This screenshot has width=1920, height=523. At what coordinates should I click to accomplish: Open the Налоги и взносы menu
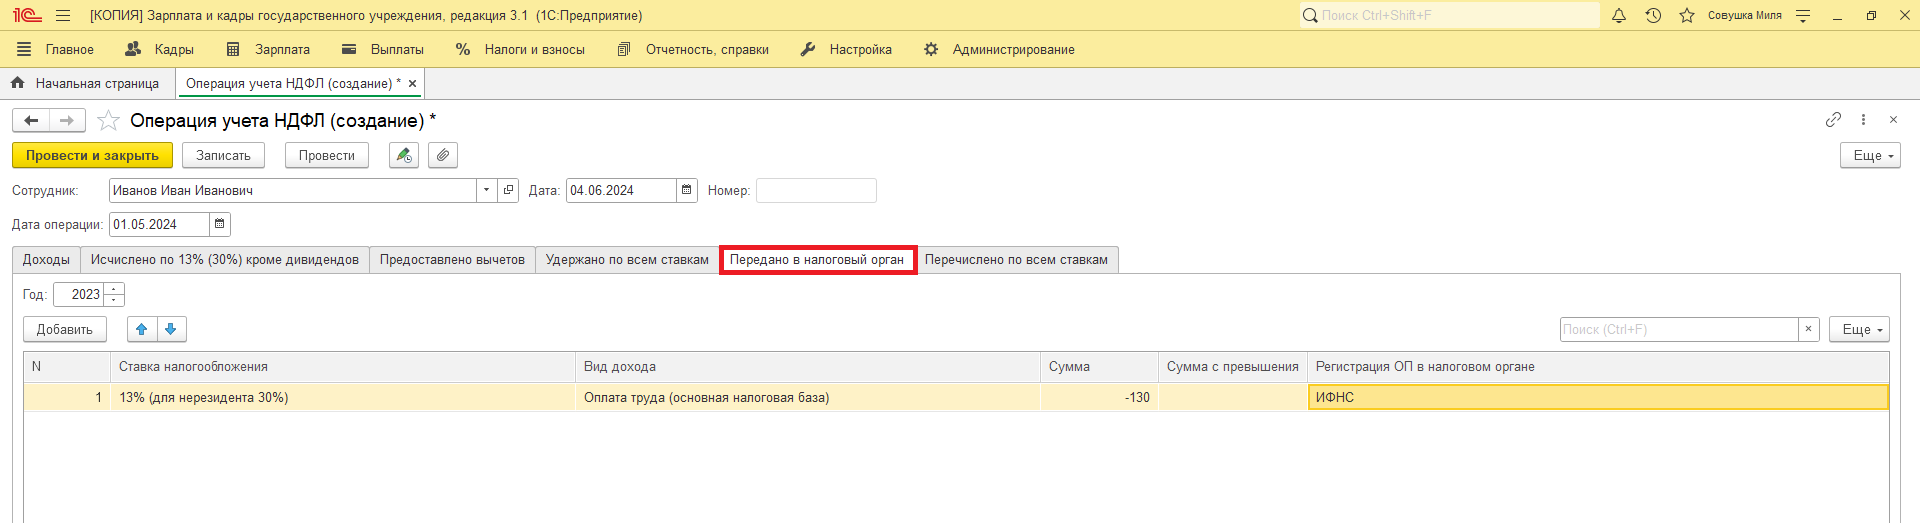[x=520, y=50]
